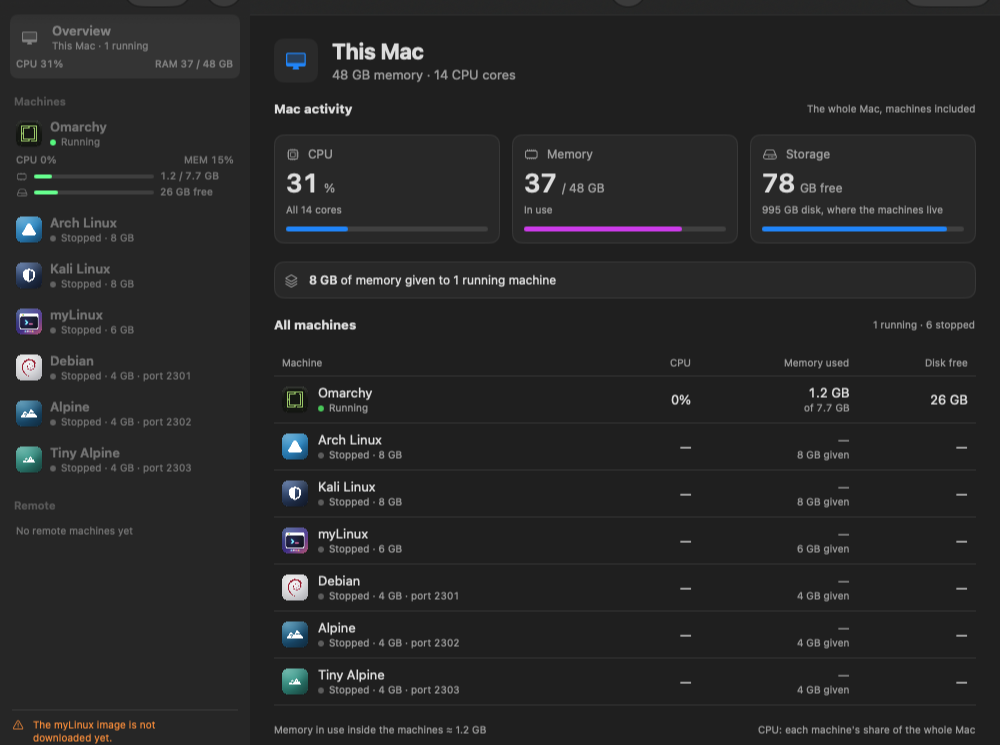Click the Memory used column header

816,363
